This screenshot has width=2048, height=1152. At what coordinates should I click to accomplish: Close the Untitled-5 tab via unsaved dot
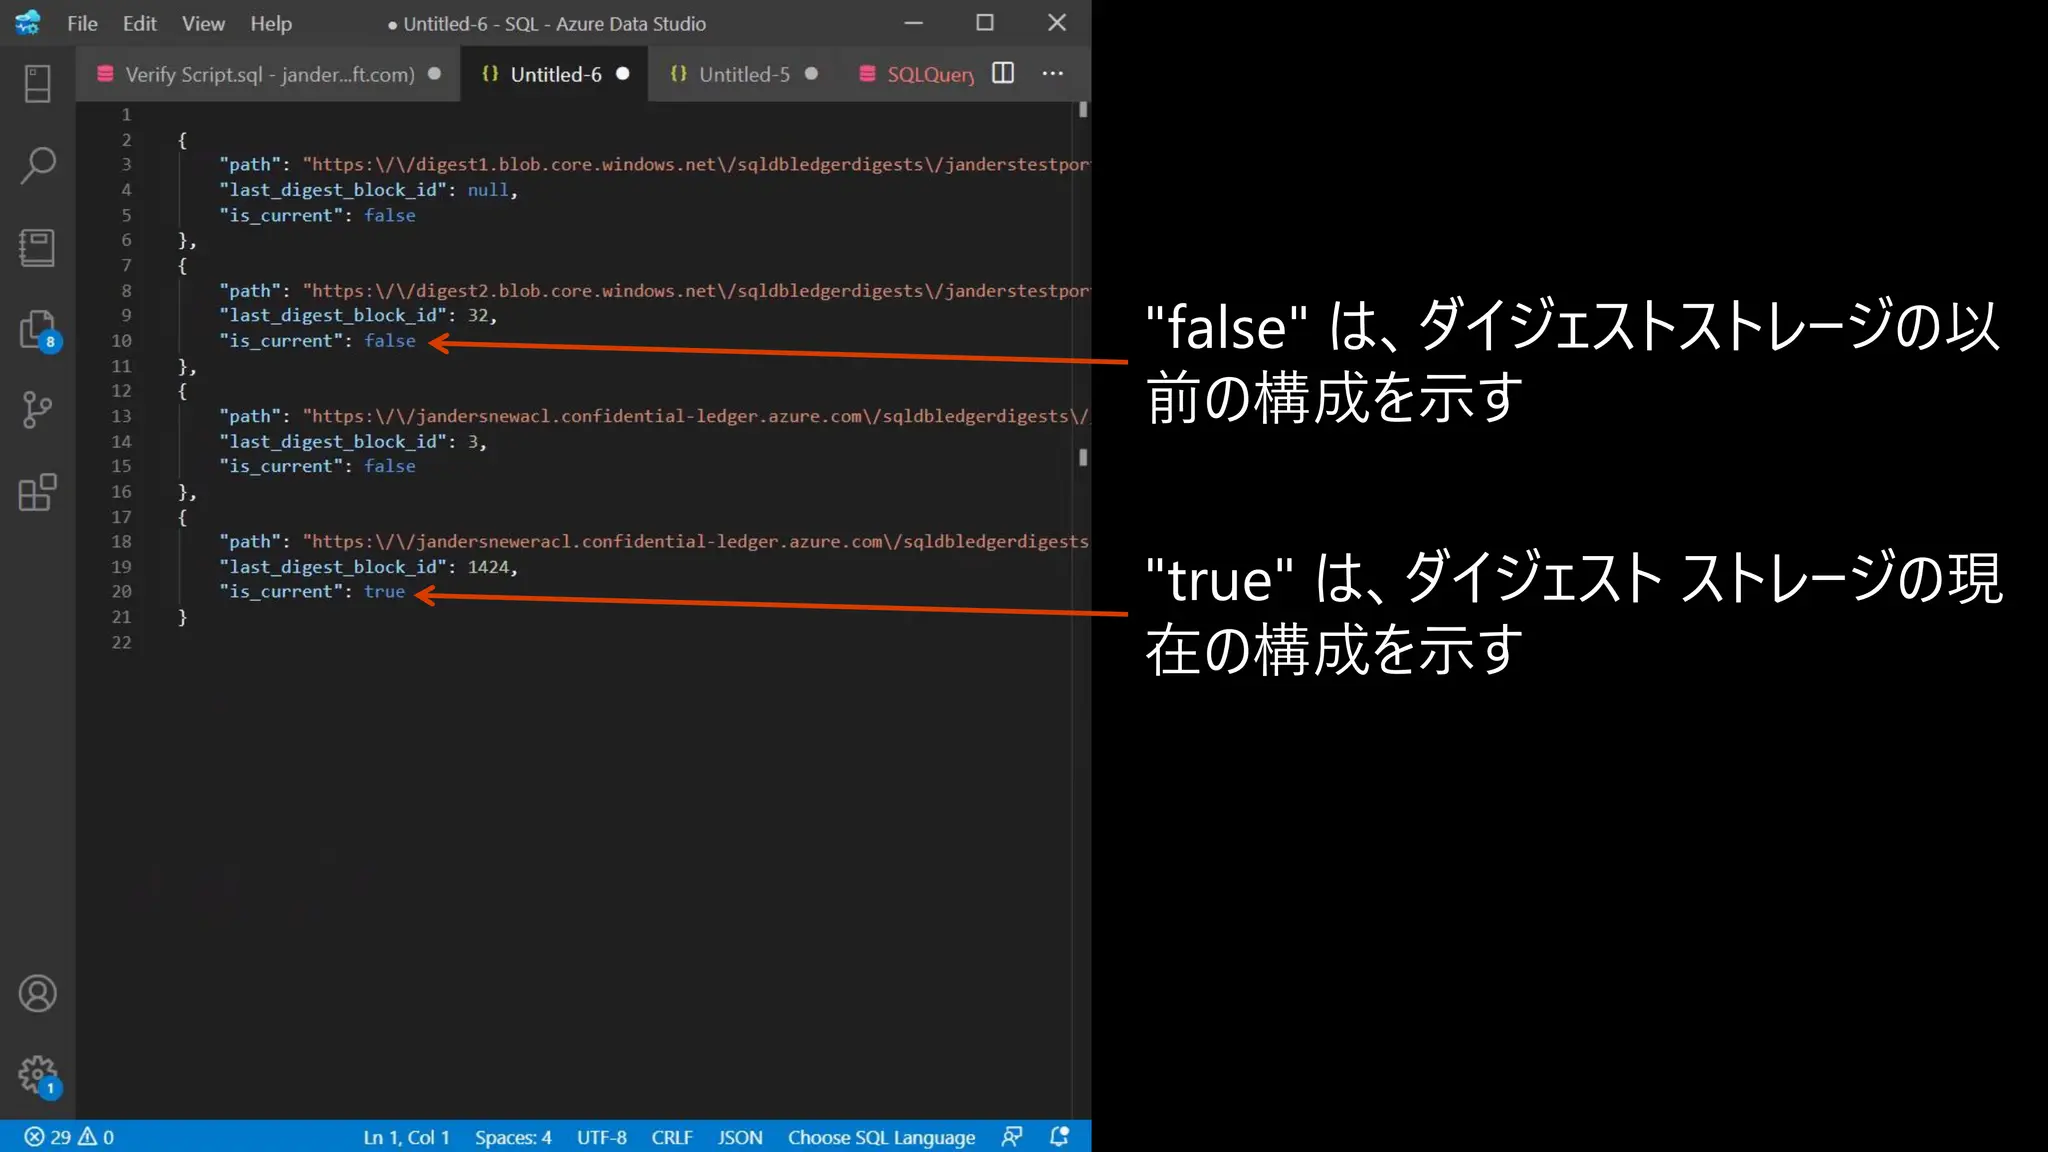pyautogui.click(x=811, y=73)
